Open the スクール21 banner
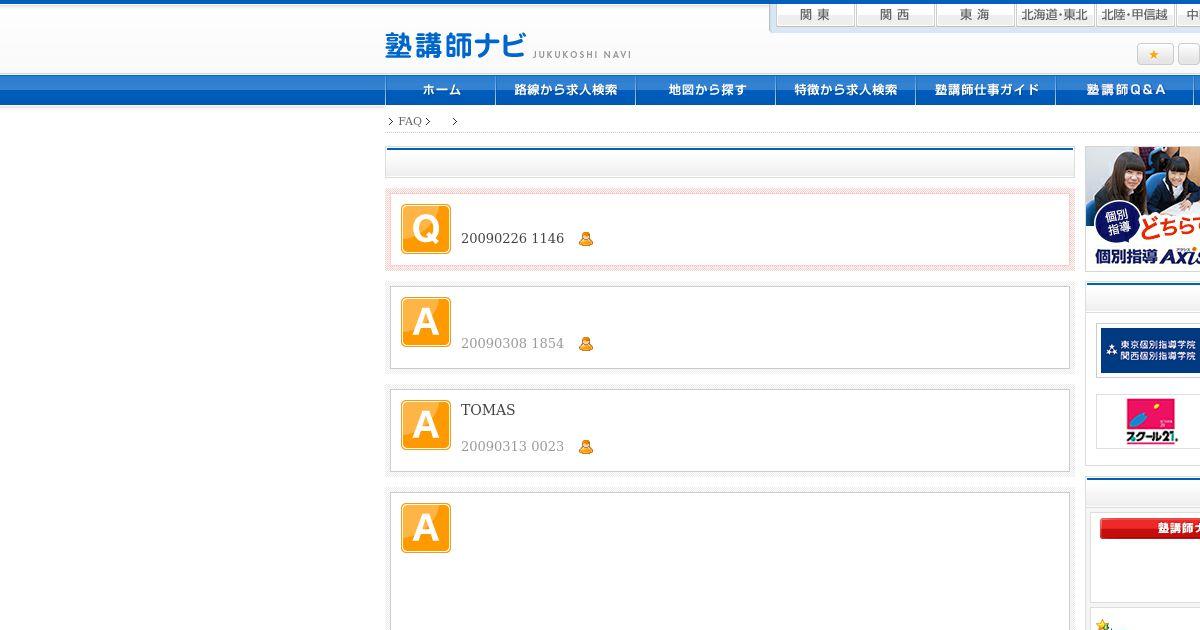1200x630 pixels. [x=1149, y=421]
